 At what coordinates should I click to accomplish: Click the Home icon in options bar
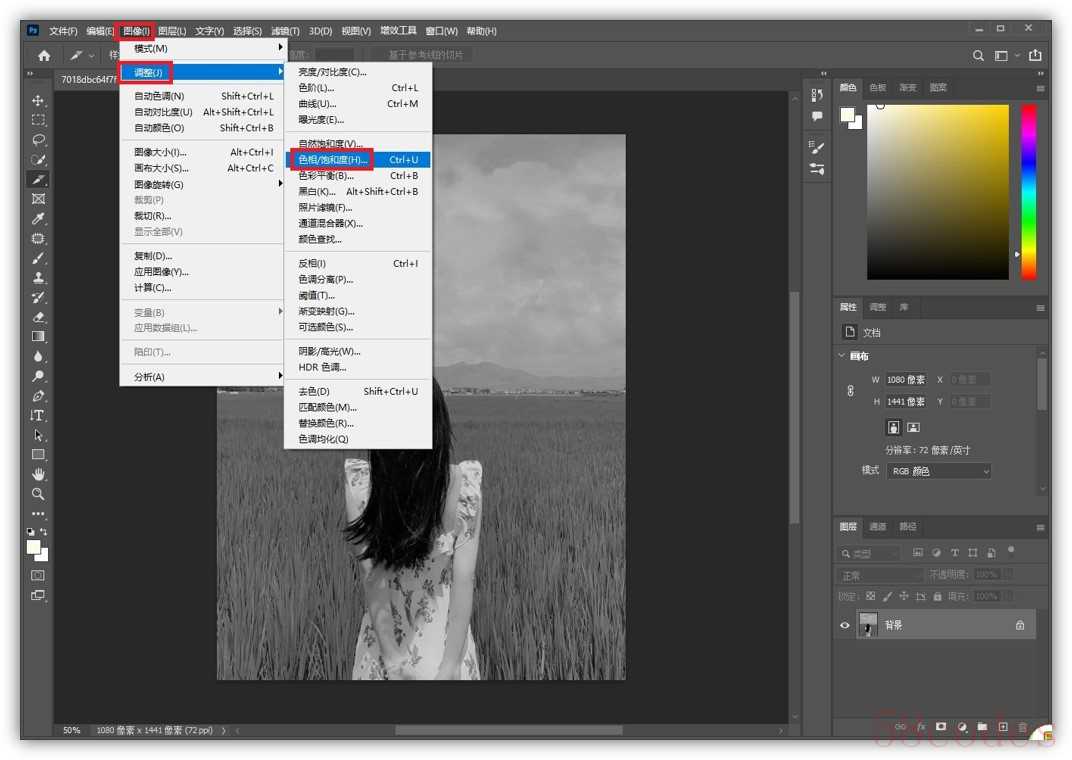[44, 55]
